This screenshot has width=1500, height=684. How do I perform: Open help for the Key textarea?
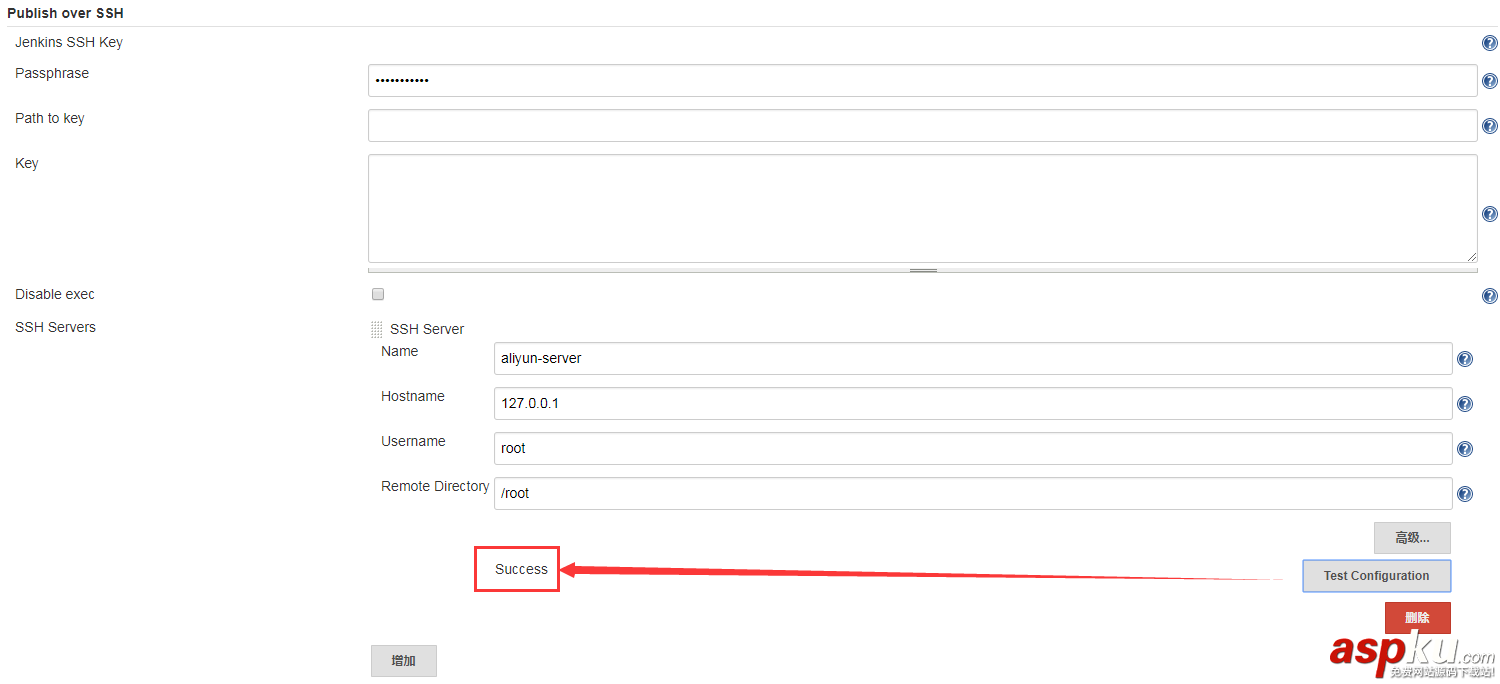pyautogui.click(x=1489, y=213)
